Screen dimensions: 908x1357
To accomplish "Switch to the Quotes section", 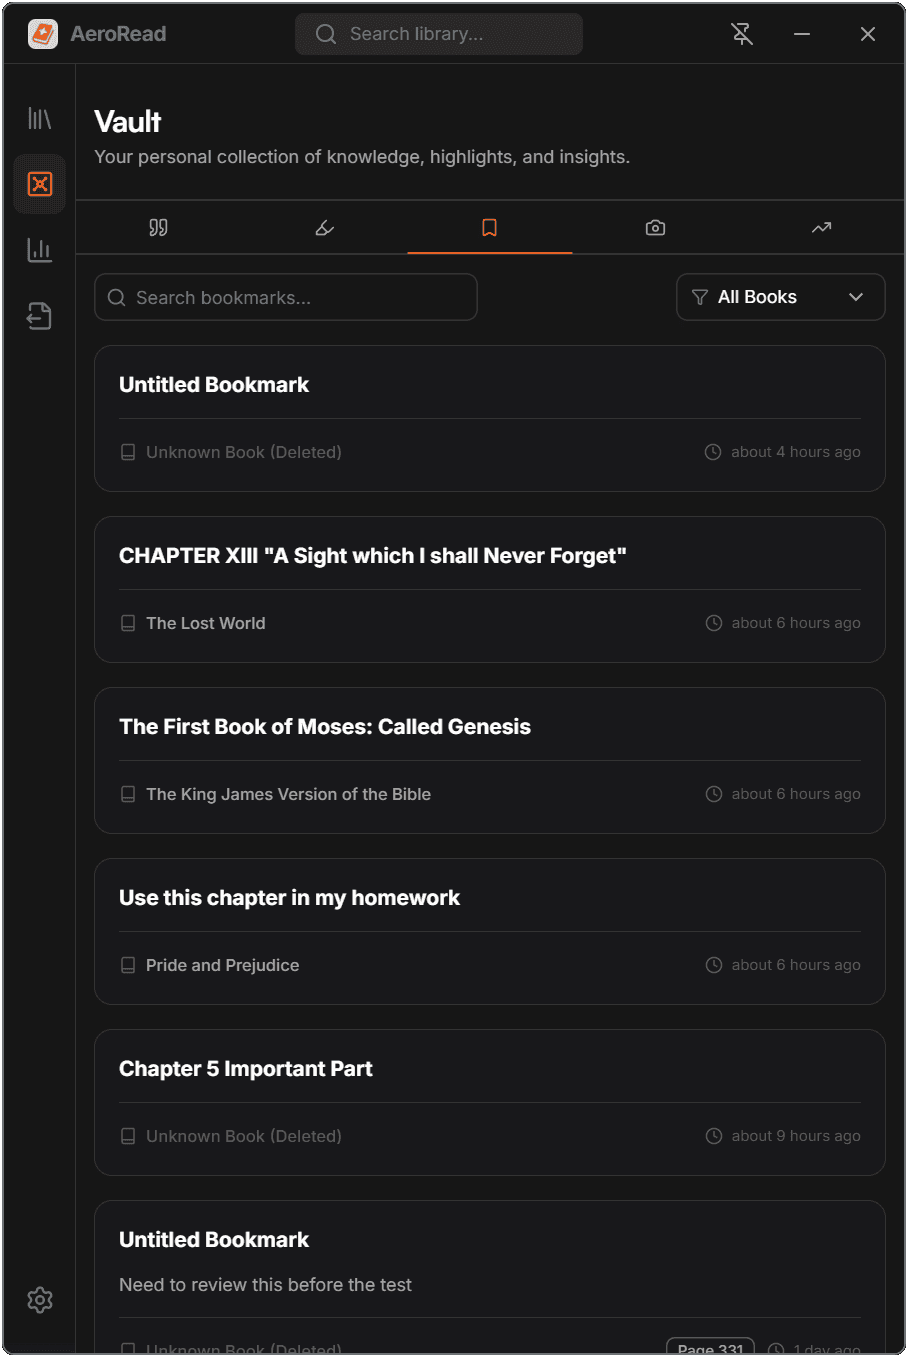I will [157, 227].
